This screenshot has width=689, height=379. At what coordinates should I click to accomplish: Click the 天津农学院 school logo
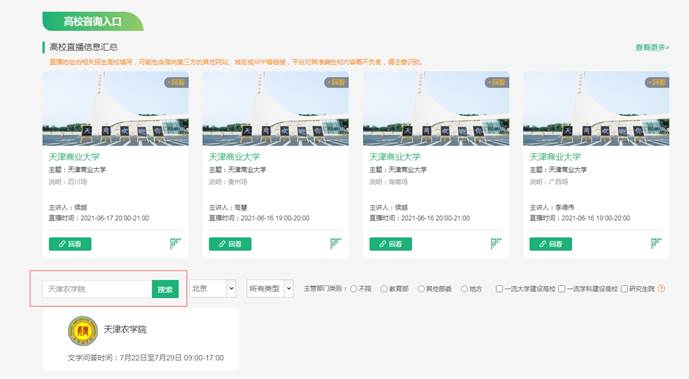(x=83, y=331)
